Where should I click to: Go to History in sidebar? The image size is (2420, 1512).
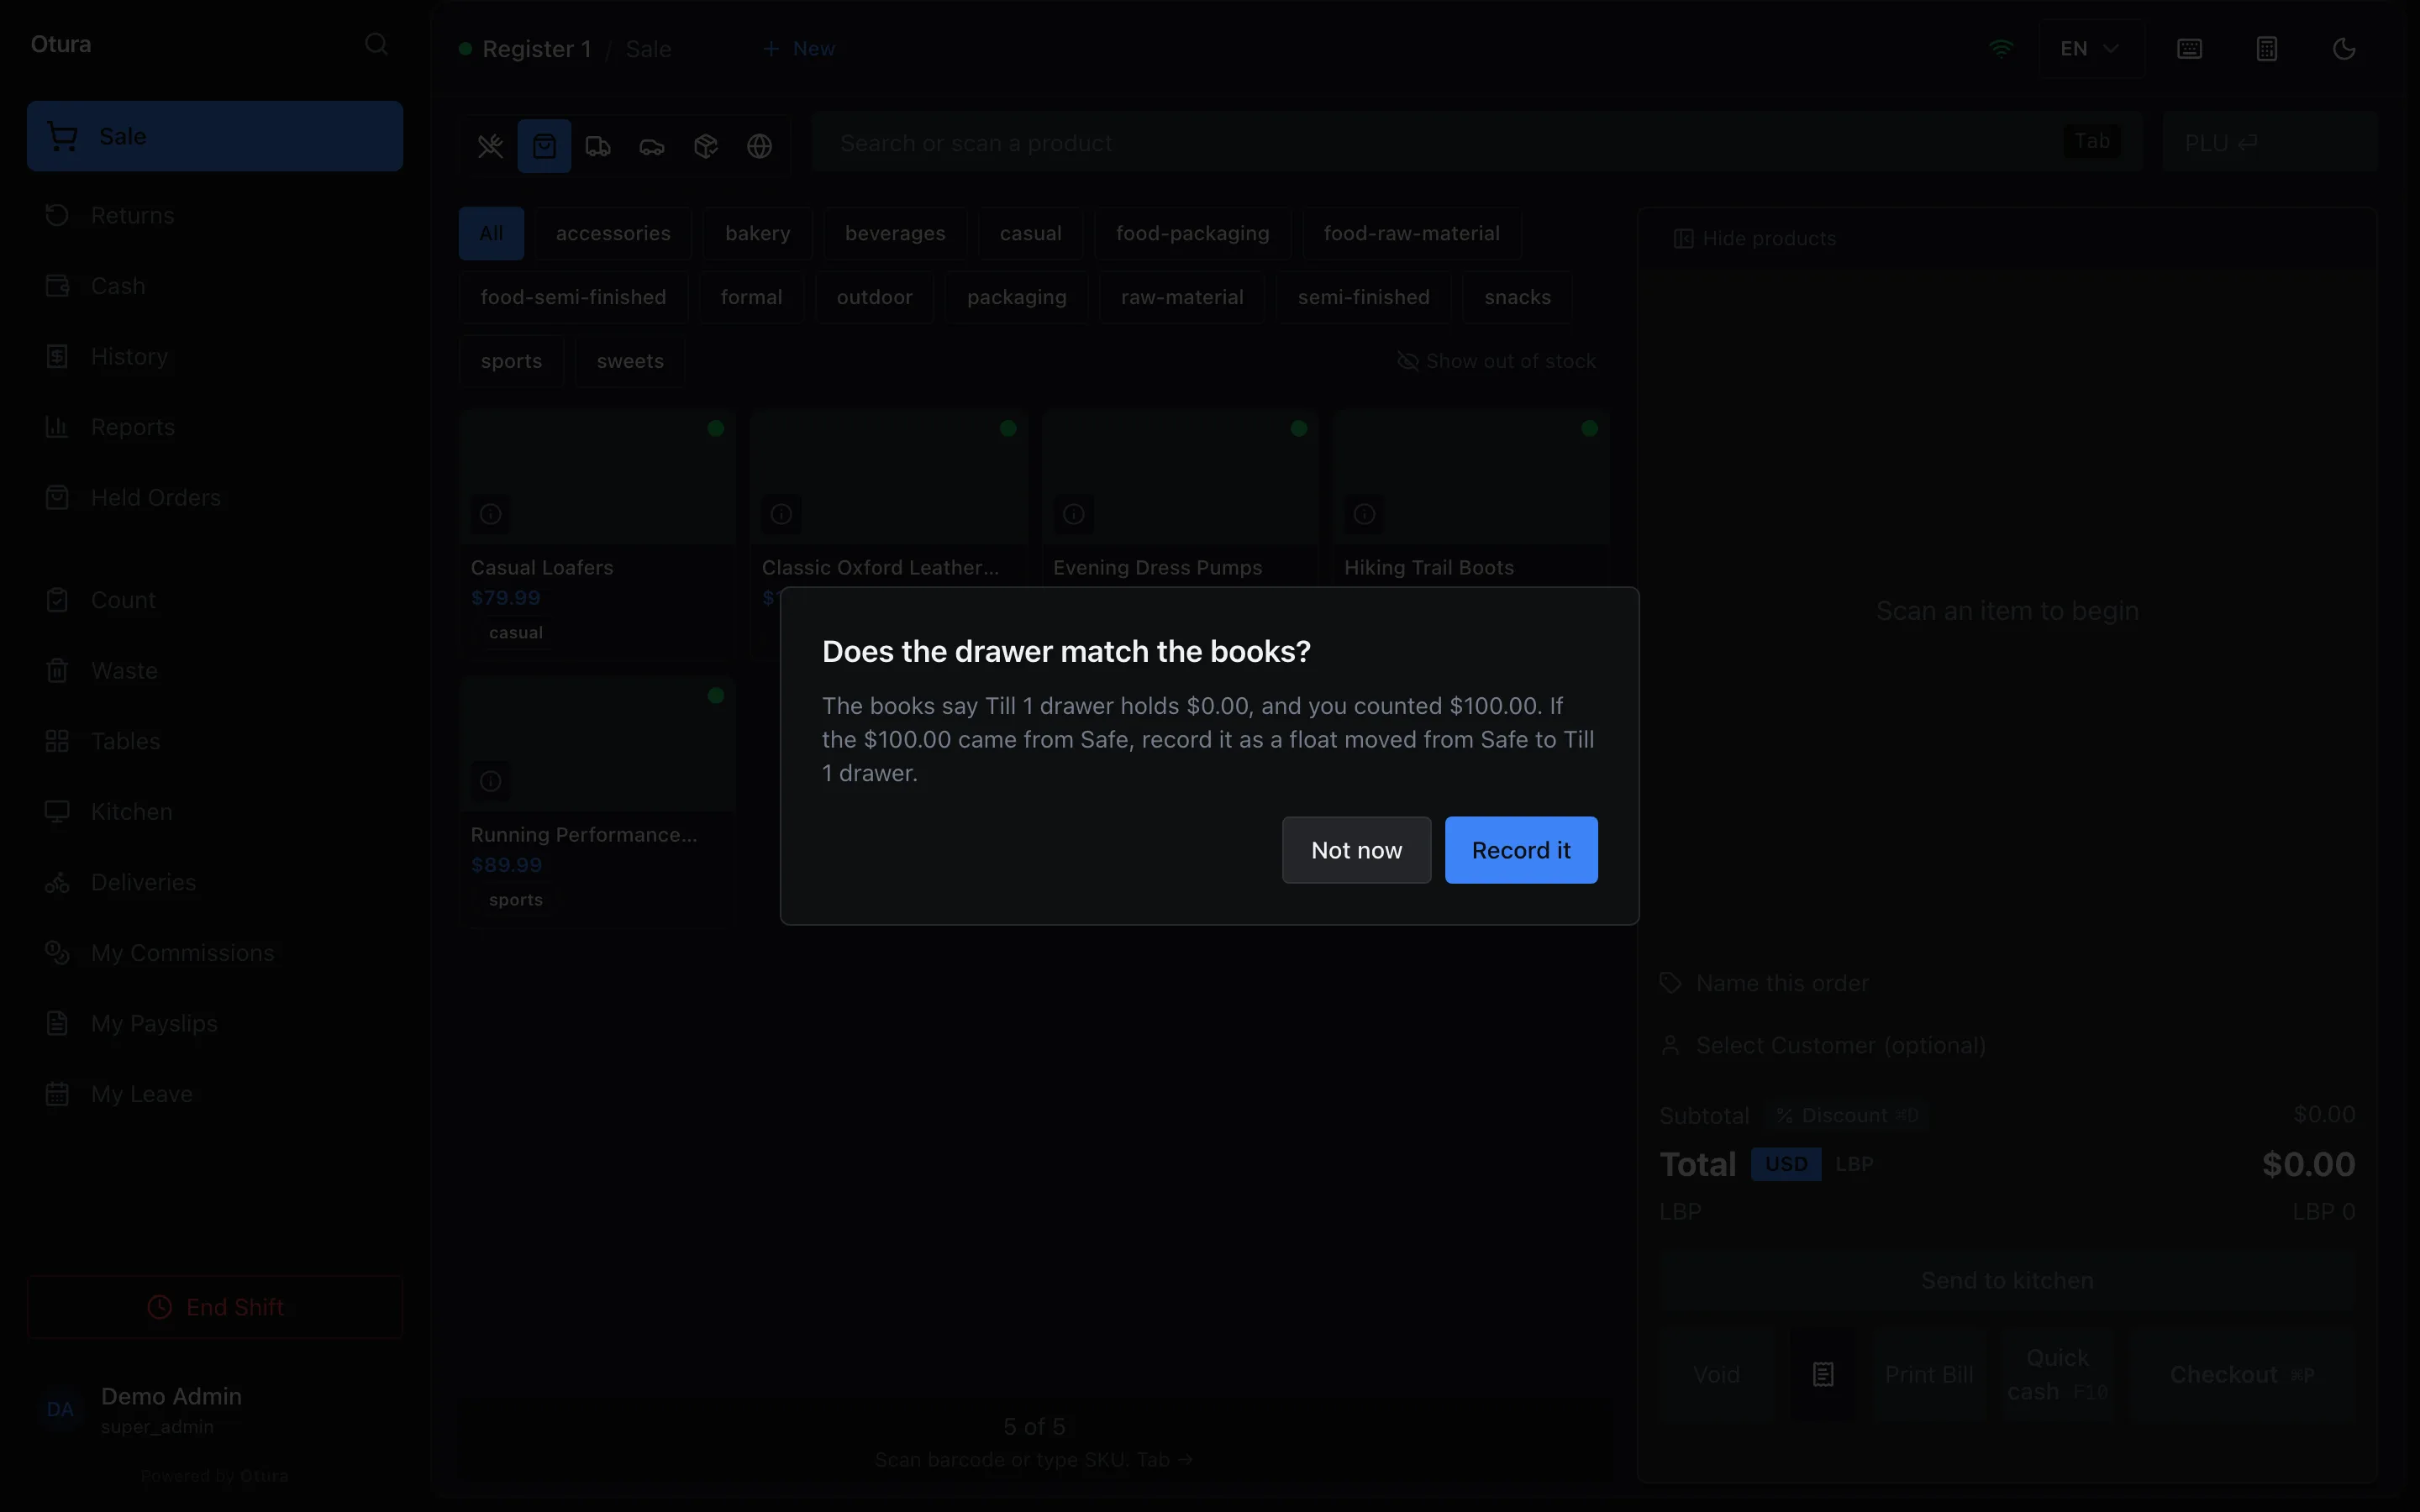215,356
